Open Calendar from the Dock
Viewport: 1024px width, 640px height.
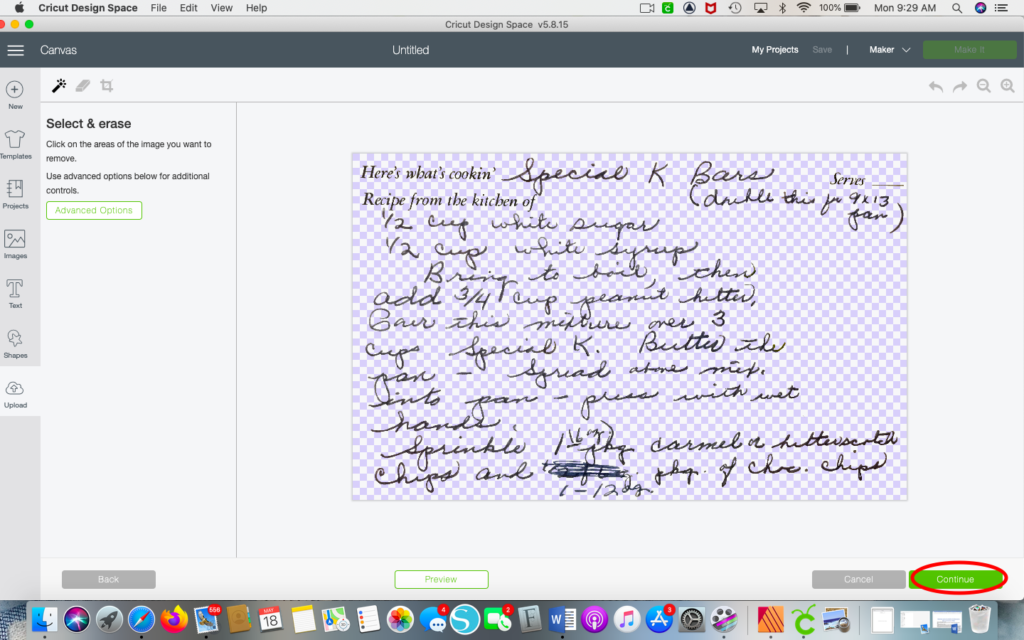[270, 618]
